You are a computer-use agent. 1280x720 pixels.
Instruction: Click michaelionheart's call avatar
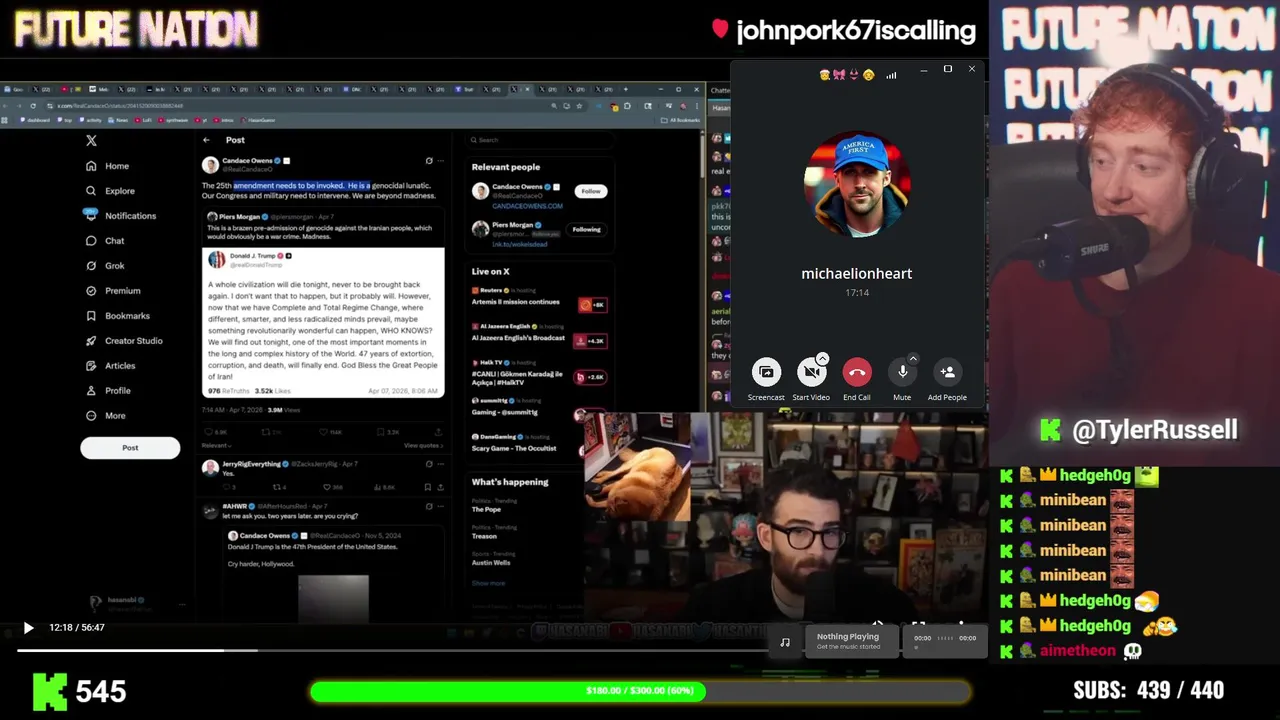tap(857, 186)
